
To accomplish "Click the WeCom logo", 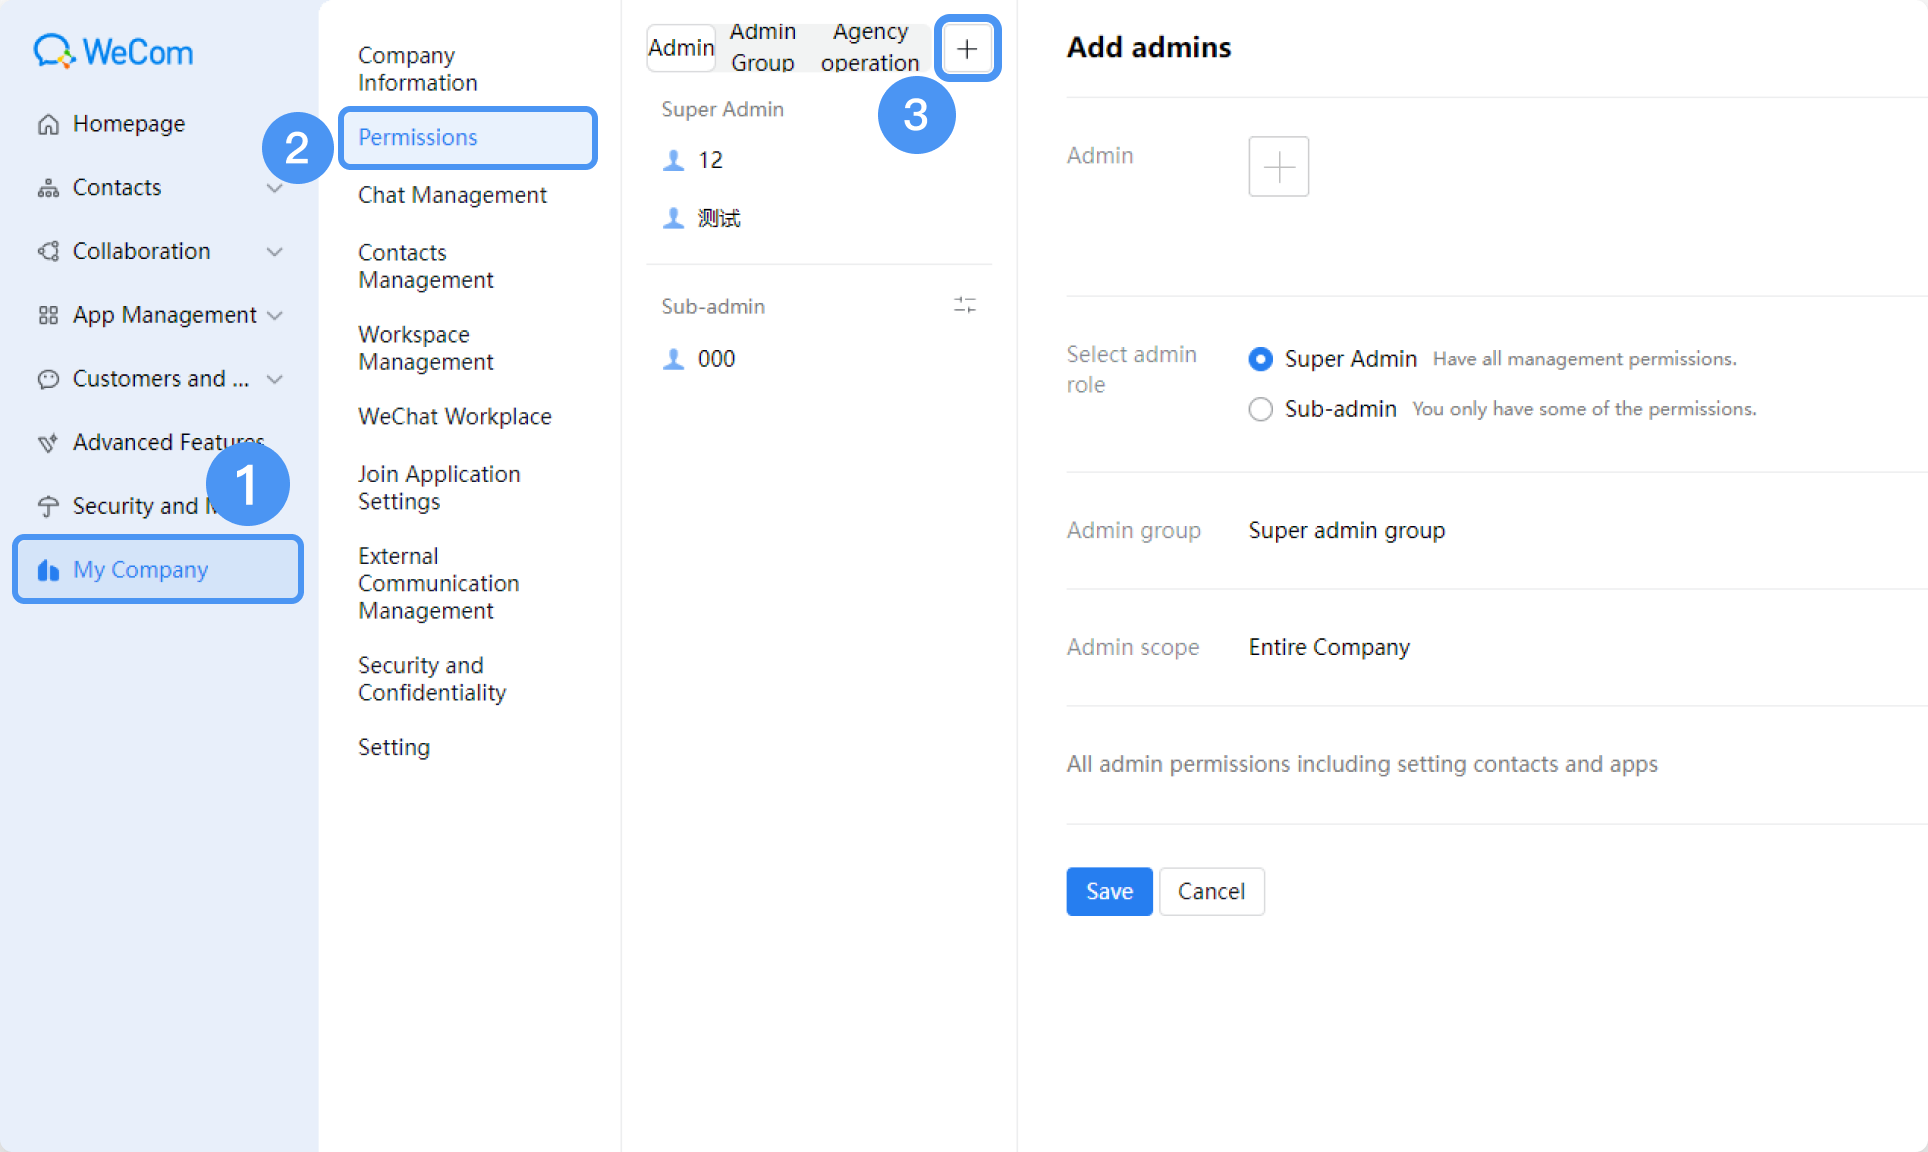I will click(x=113, y=51).
